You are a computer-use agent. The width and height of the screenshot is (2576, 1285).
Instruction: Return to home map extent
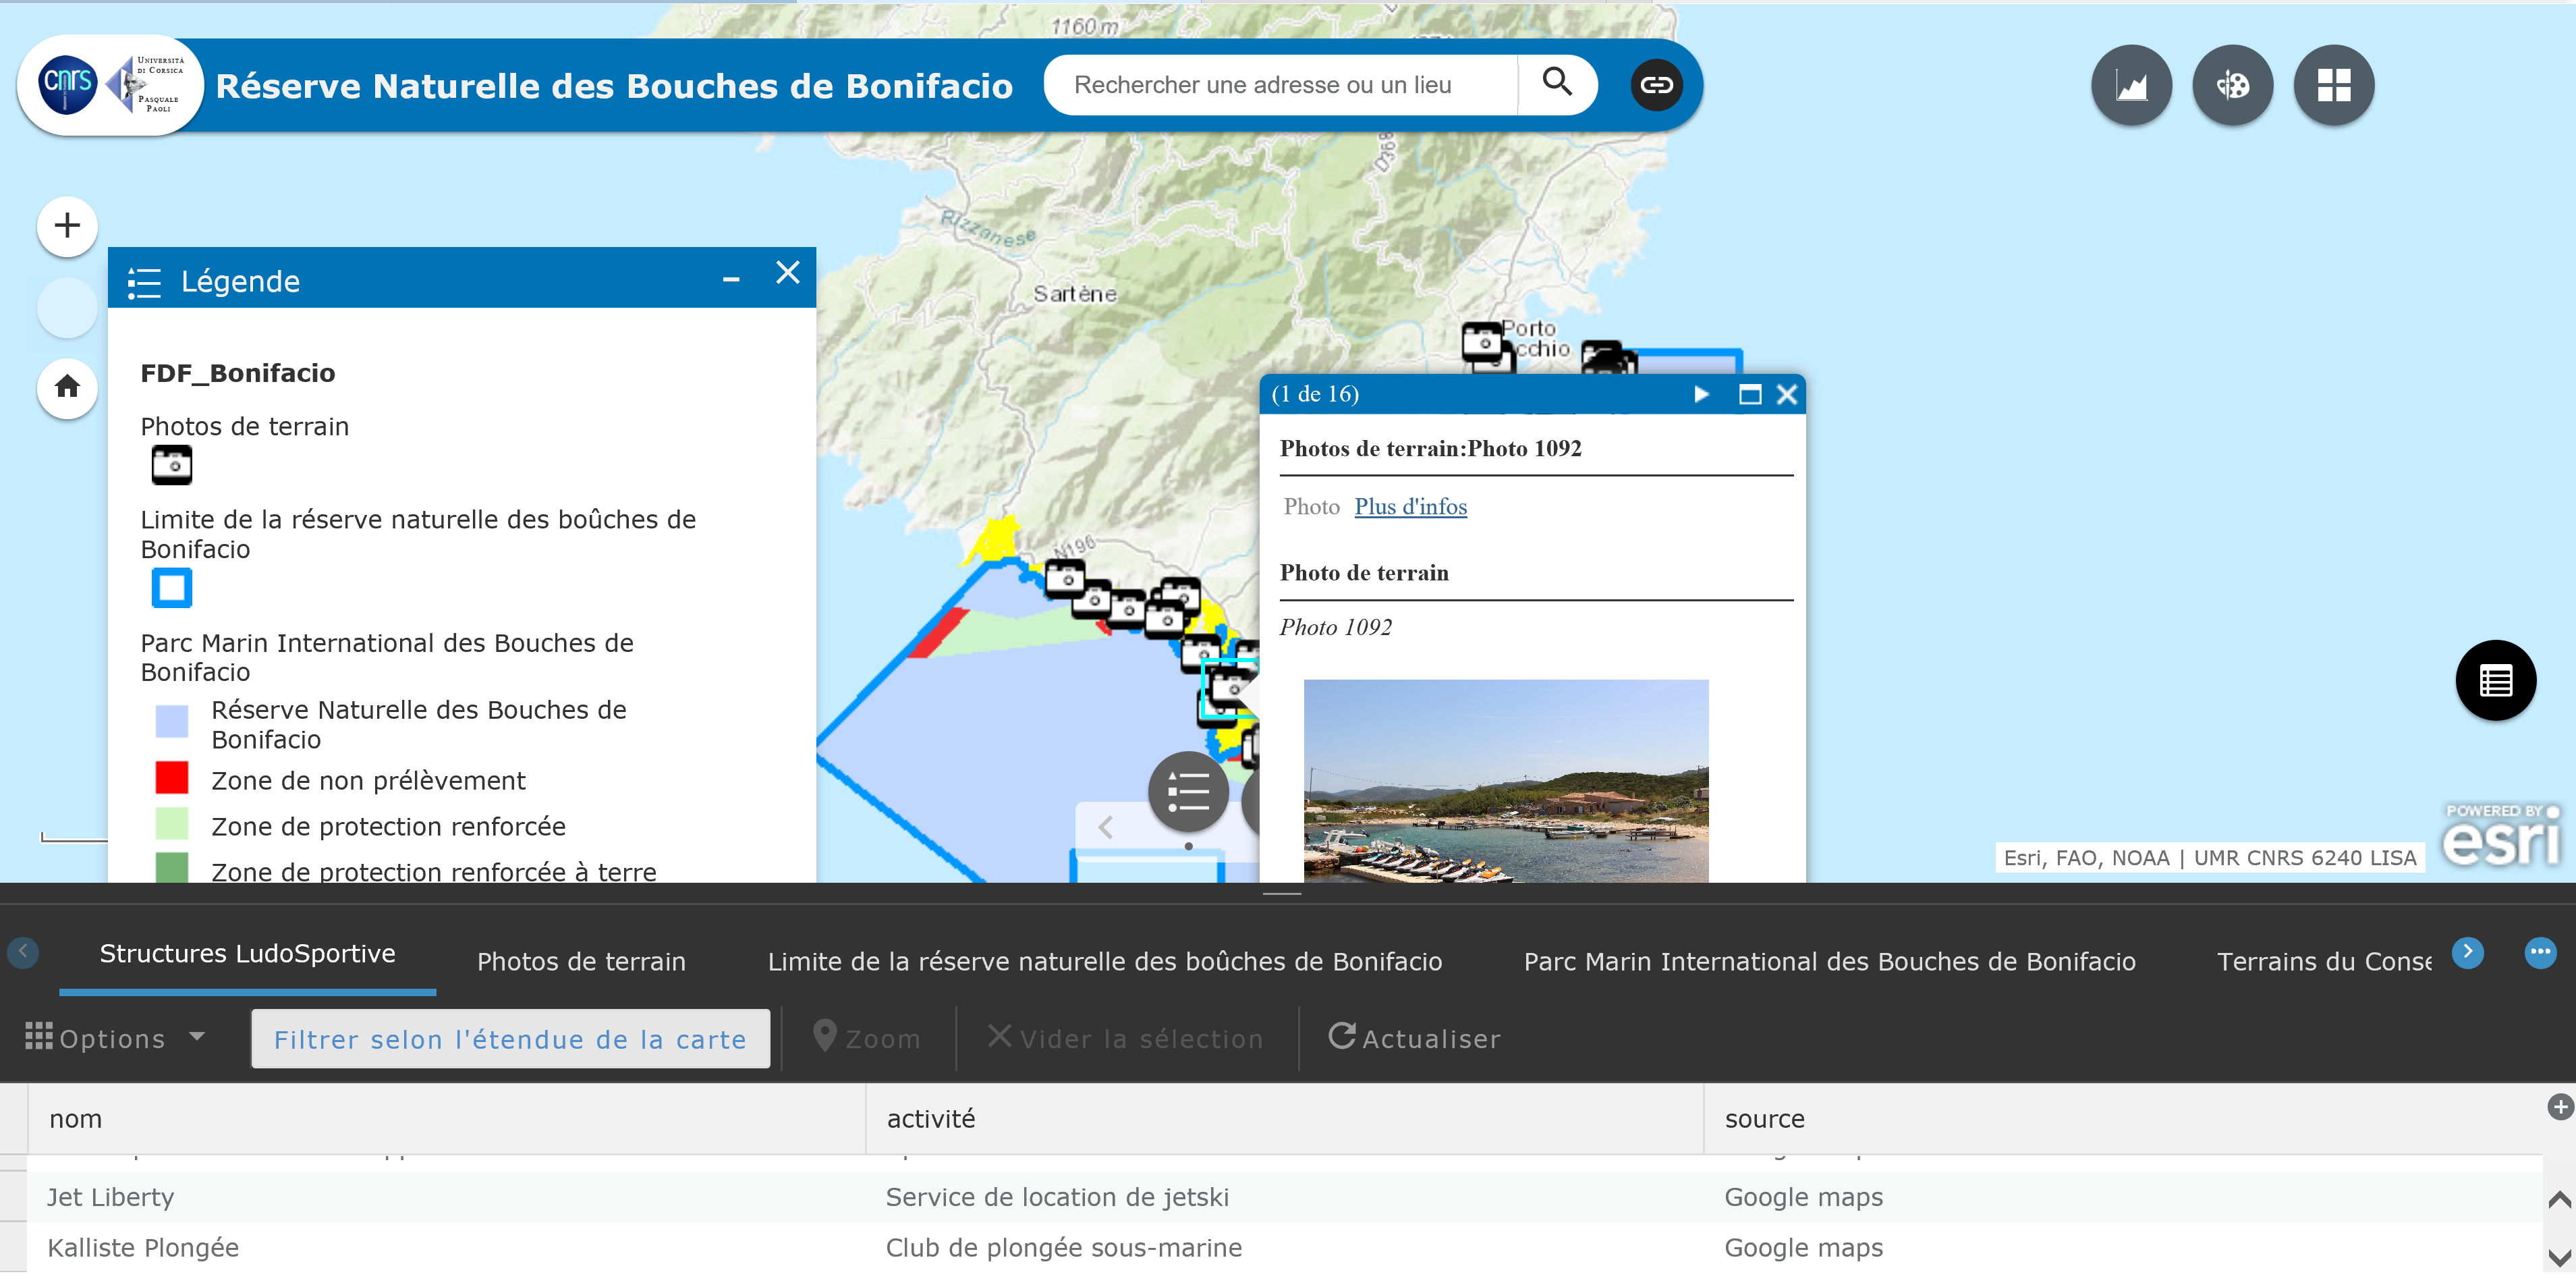point(67,387)
